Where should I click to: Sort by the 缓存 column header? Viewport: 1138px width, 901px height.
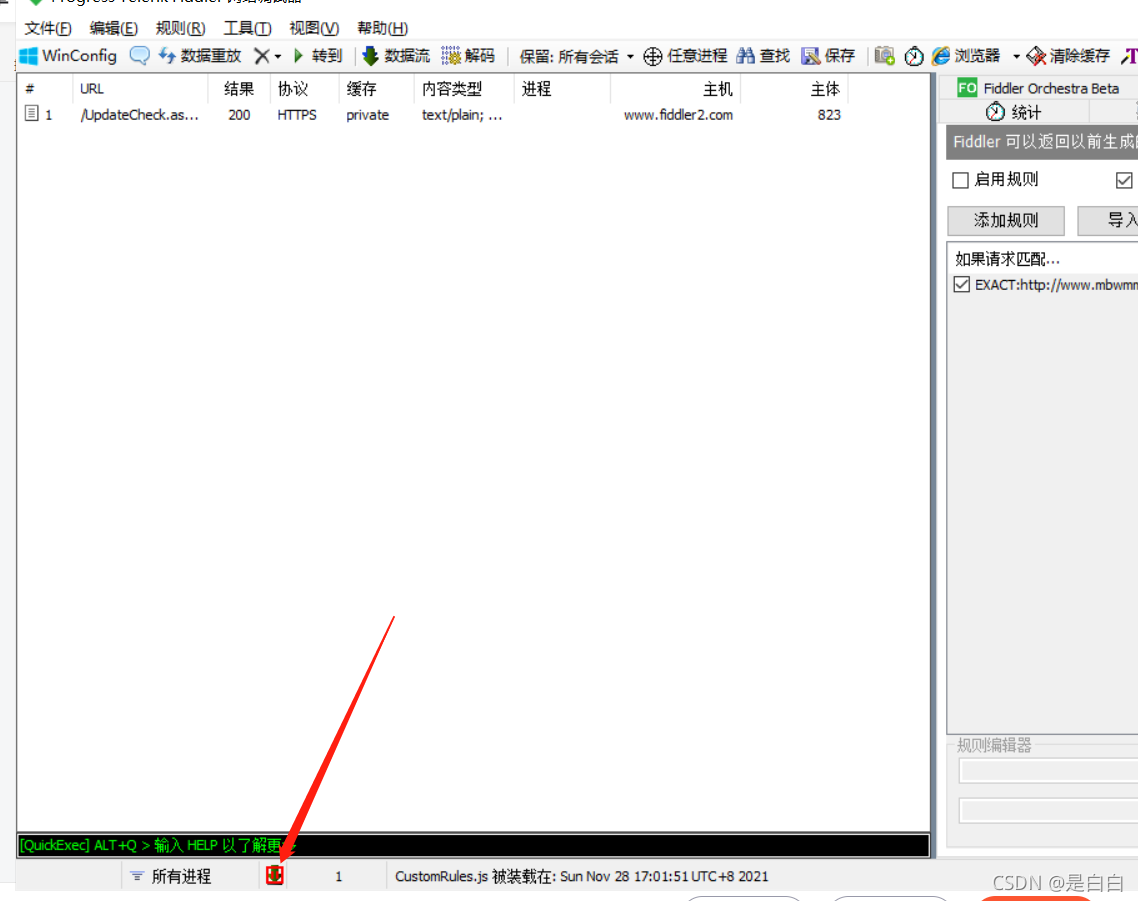click(x=377, y=89)
